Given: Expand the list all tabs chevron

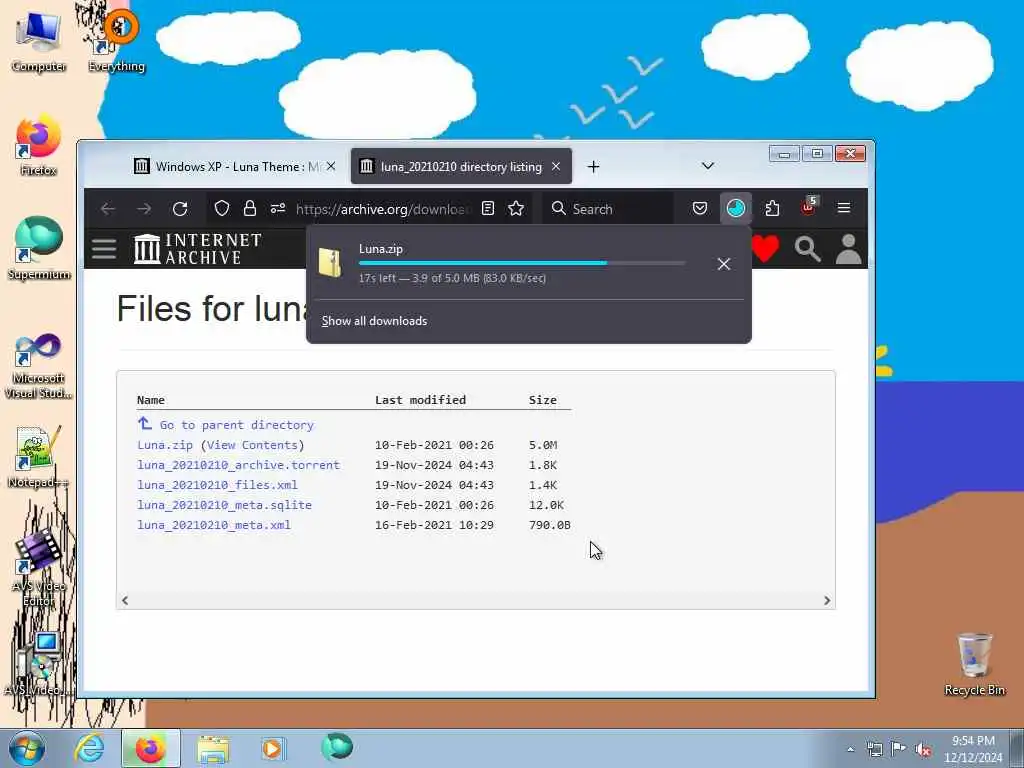Looking at the screenshot, I should click(708, 167).
